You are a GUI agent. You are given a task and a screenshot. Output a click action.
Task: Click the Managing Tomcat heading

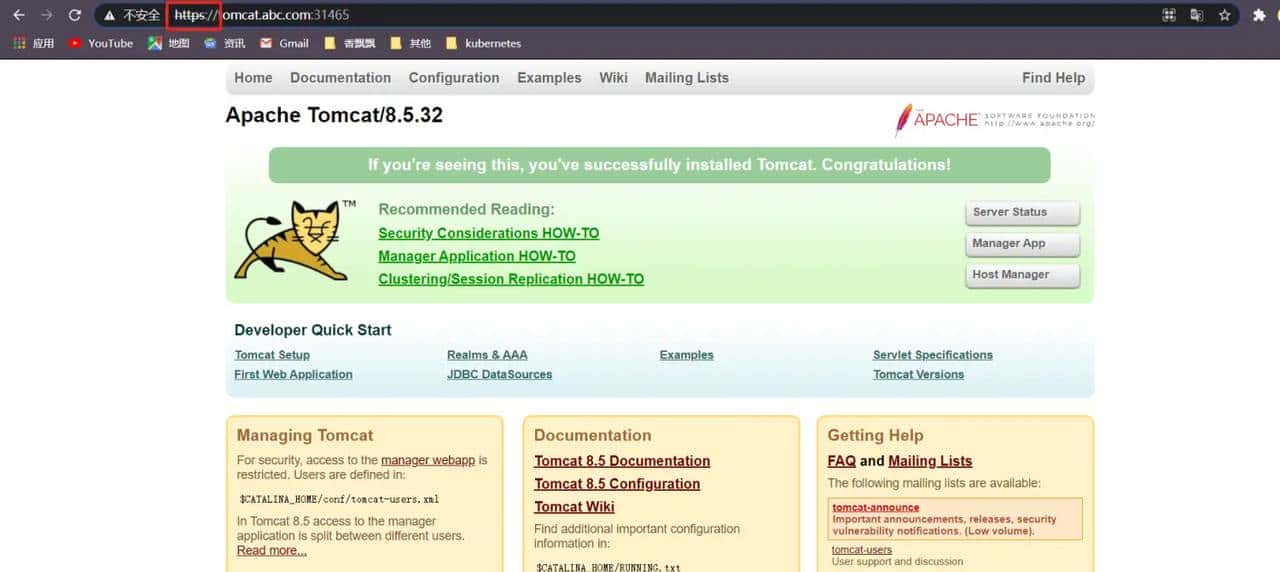(305, 435)
